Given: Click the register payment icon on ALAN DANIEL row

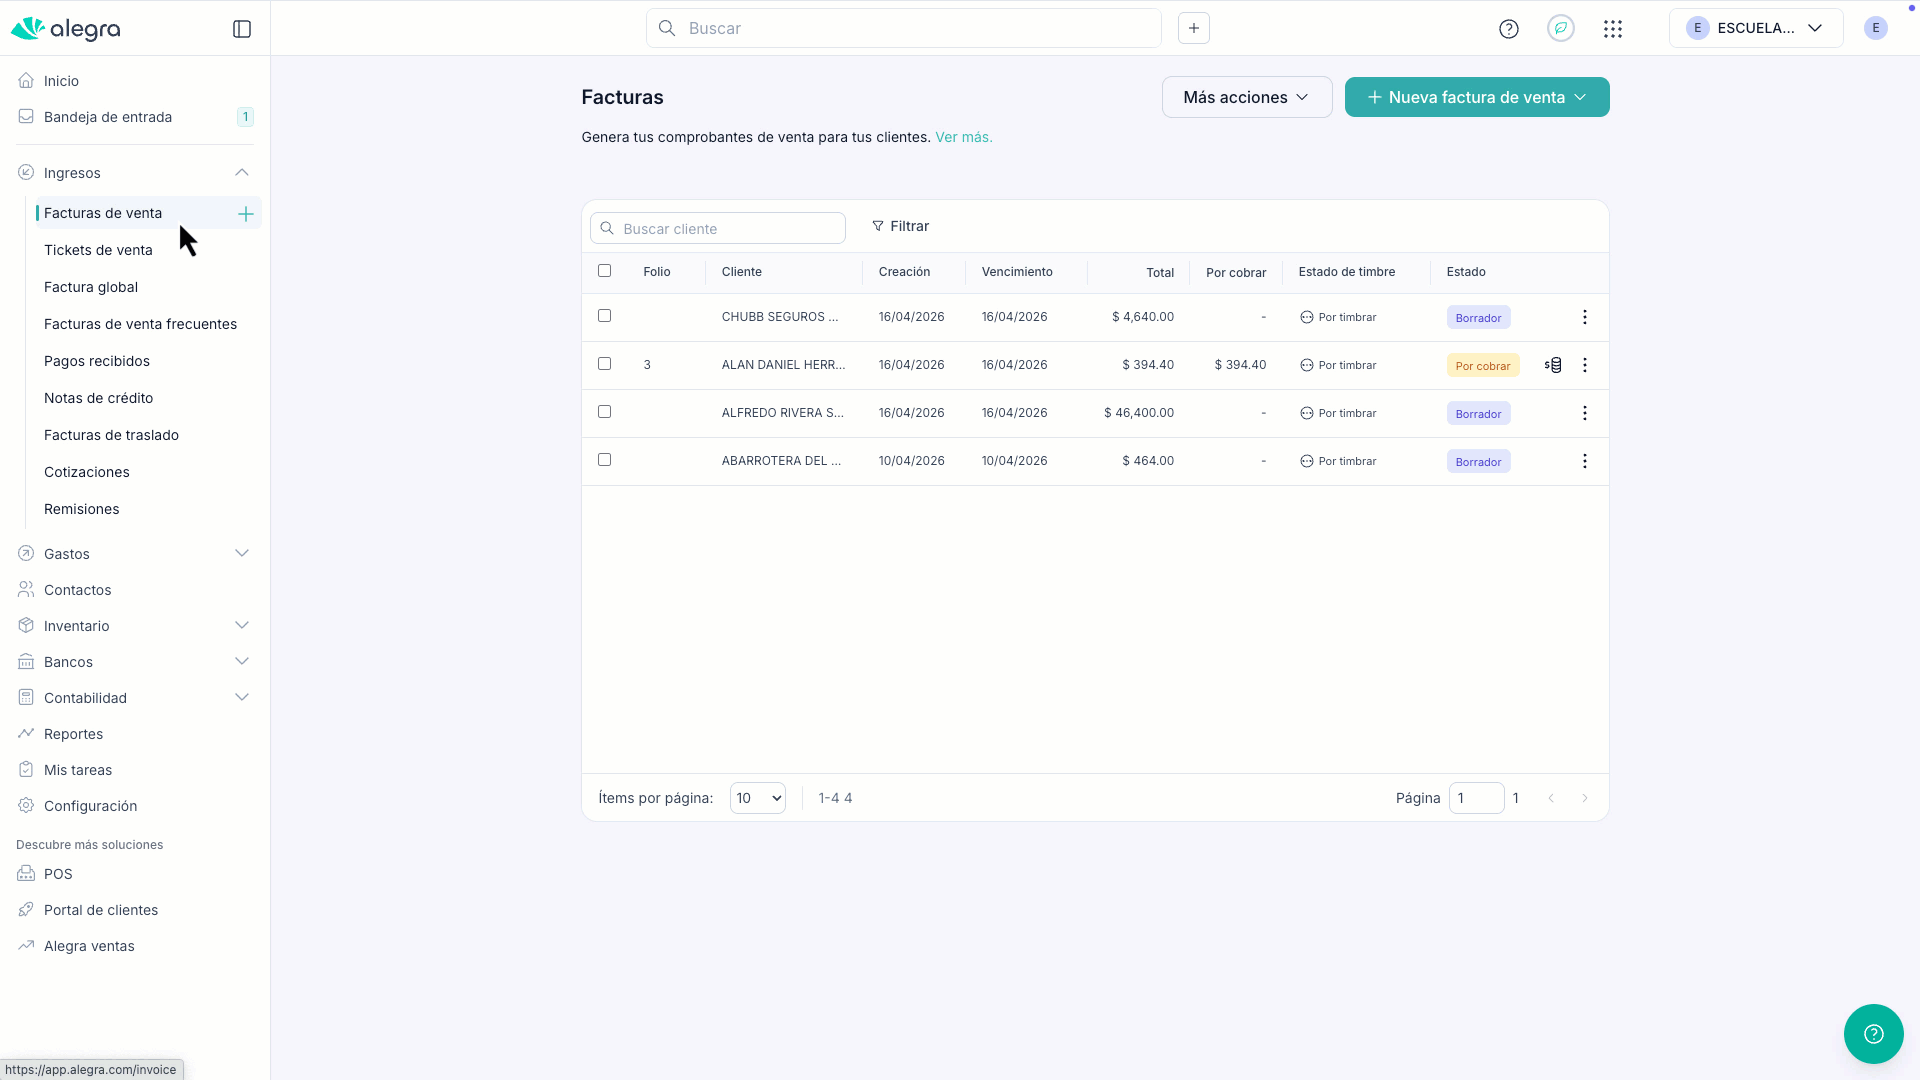Looking at the screenshot, I should (1553, 365).
